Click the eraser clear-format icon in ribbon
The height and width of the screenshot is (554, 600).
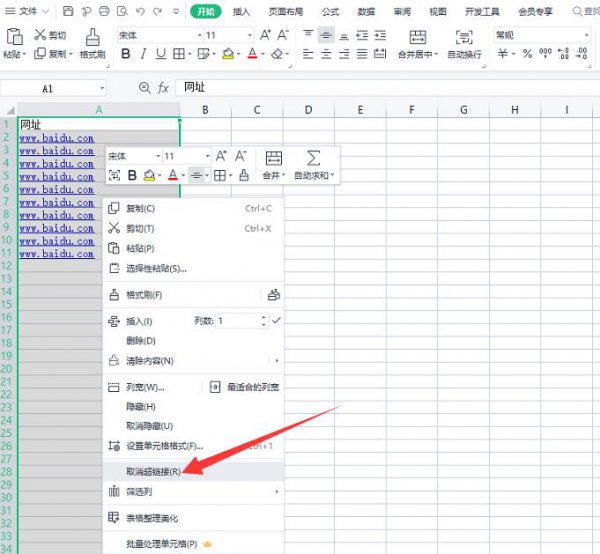277,54
